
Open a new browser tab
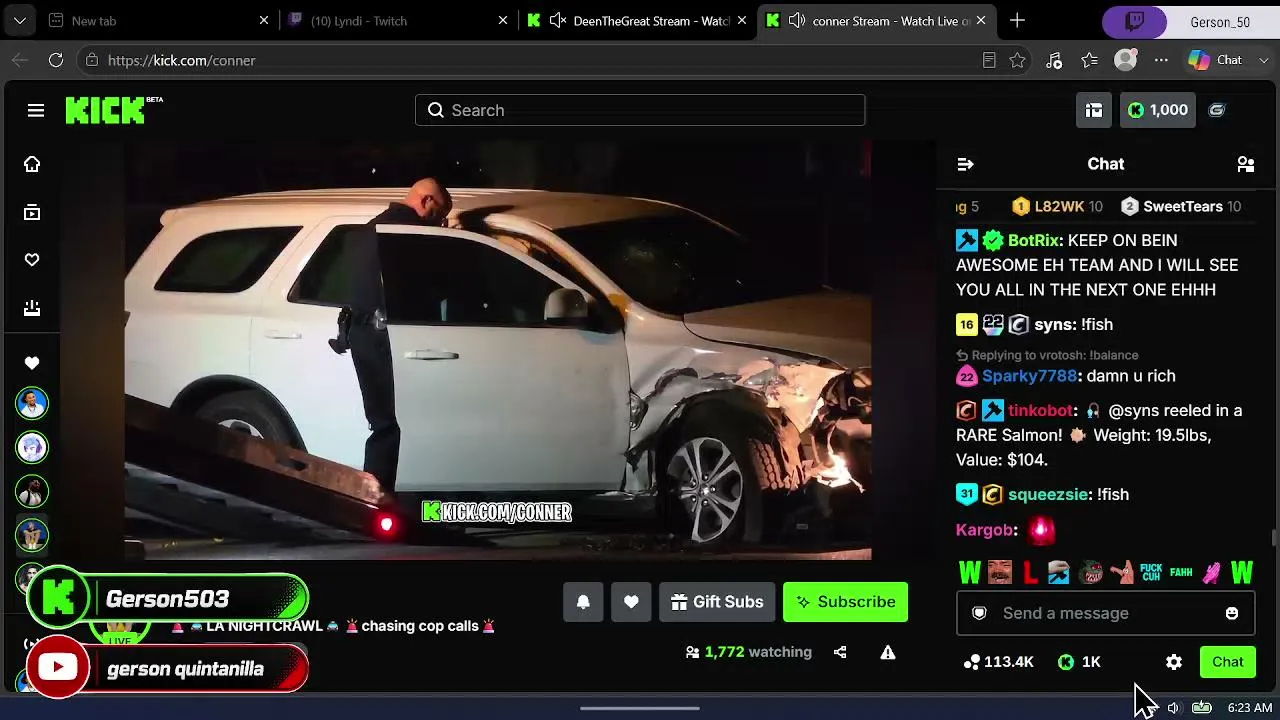pos(1017,21)
